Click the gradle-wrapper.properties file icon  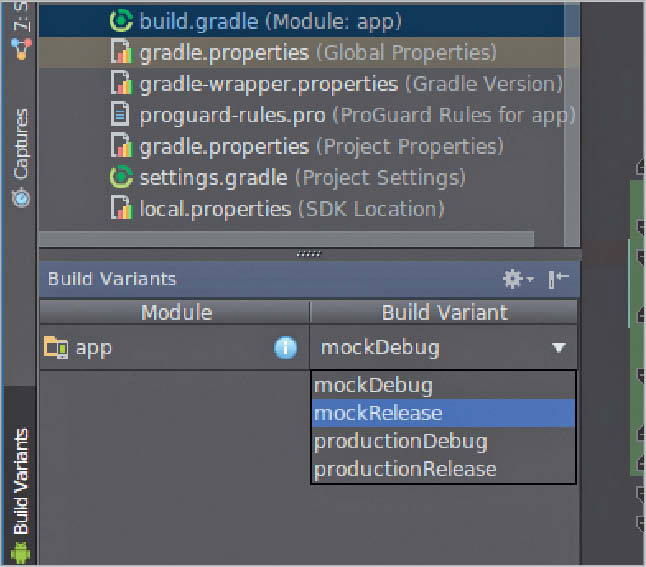(x=122, y=84)
